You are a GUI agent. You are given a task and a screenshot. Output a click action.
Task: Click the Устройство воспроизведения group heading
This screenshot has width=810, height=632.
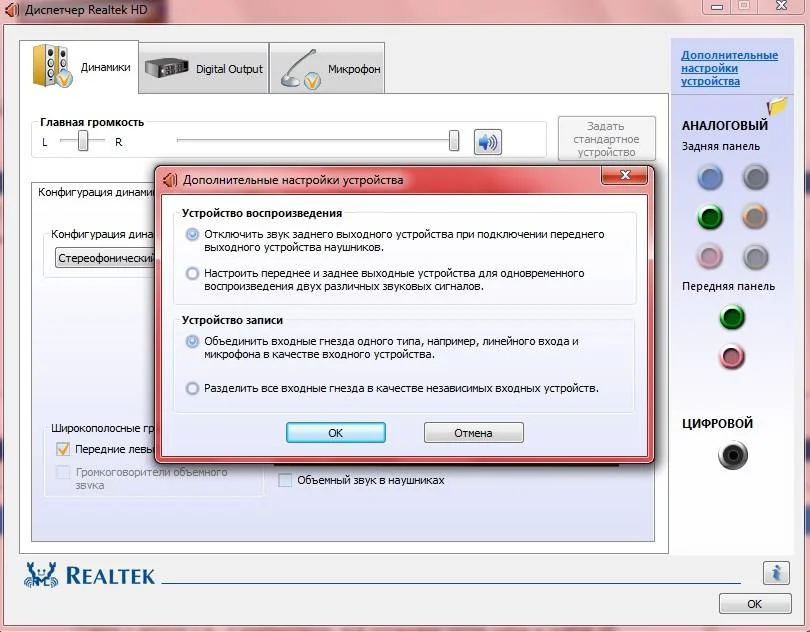pos(262,213)
